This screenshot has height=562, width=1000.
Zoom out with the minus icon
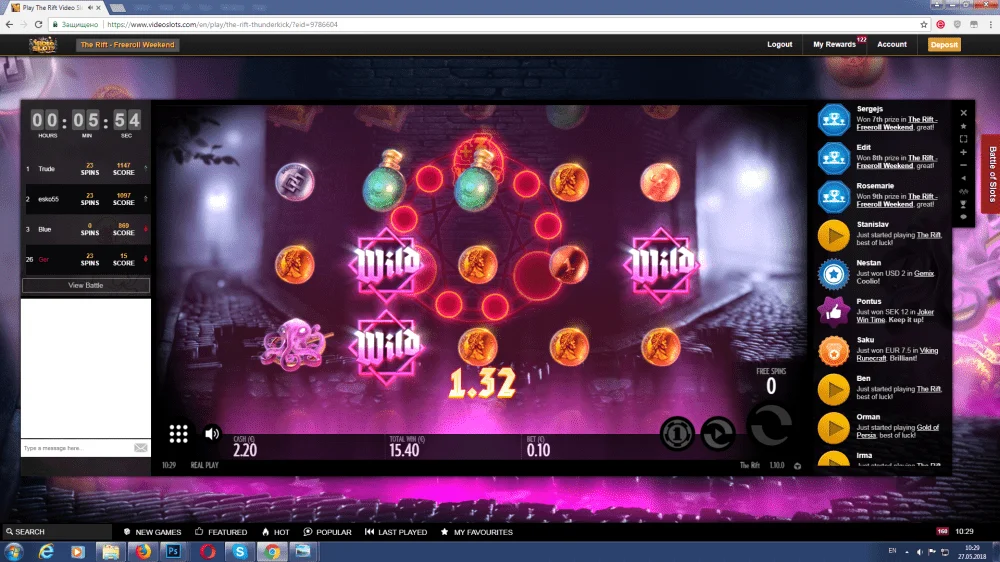click(x=964, y=165)
